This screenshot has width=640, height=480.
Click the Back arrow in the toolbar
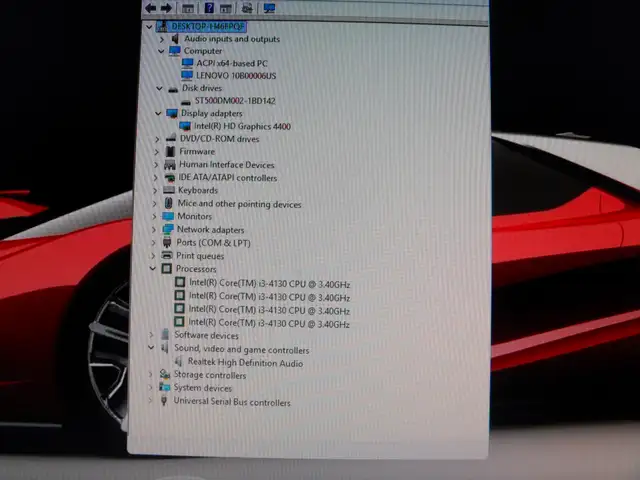[x=151, y=8]
